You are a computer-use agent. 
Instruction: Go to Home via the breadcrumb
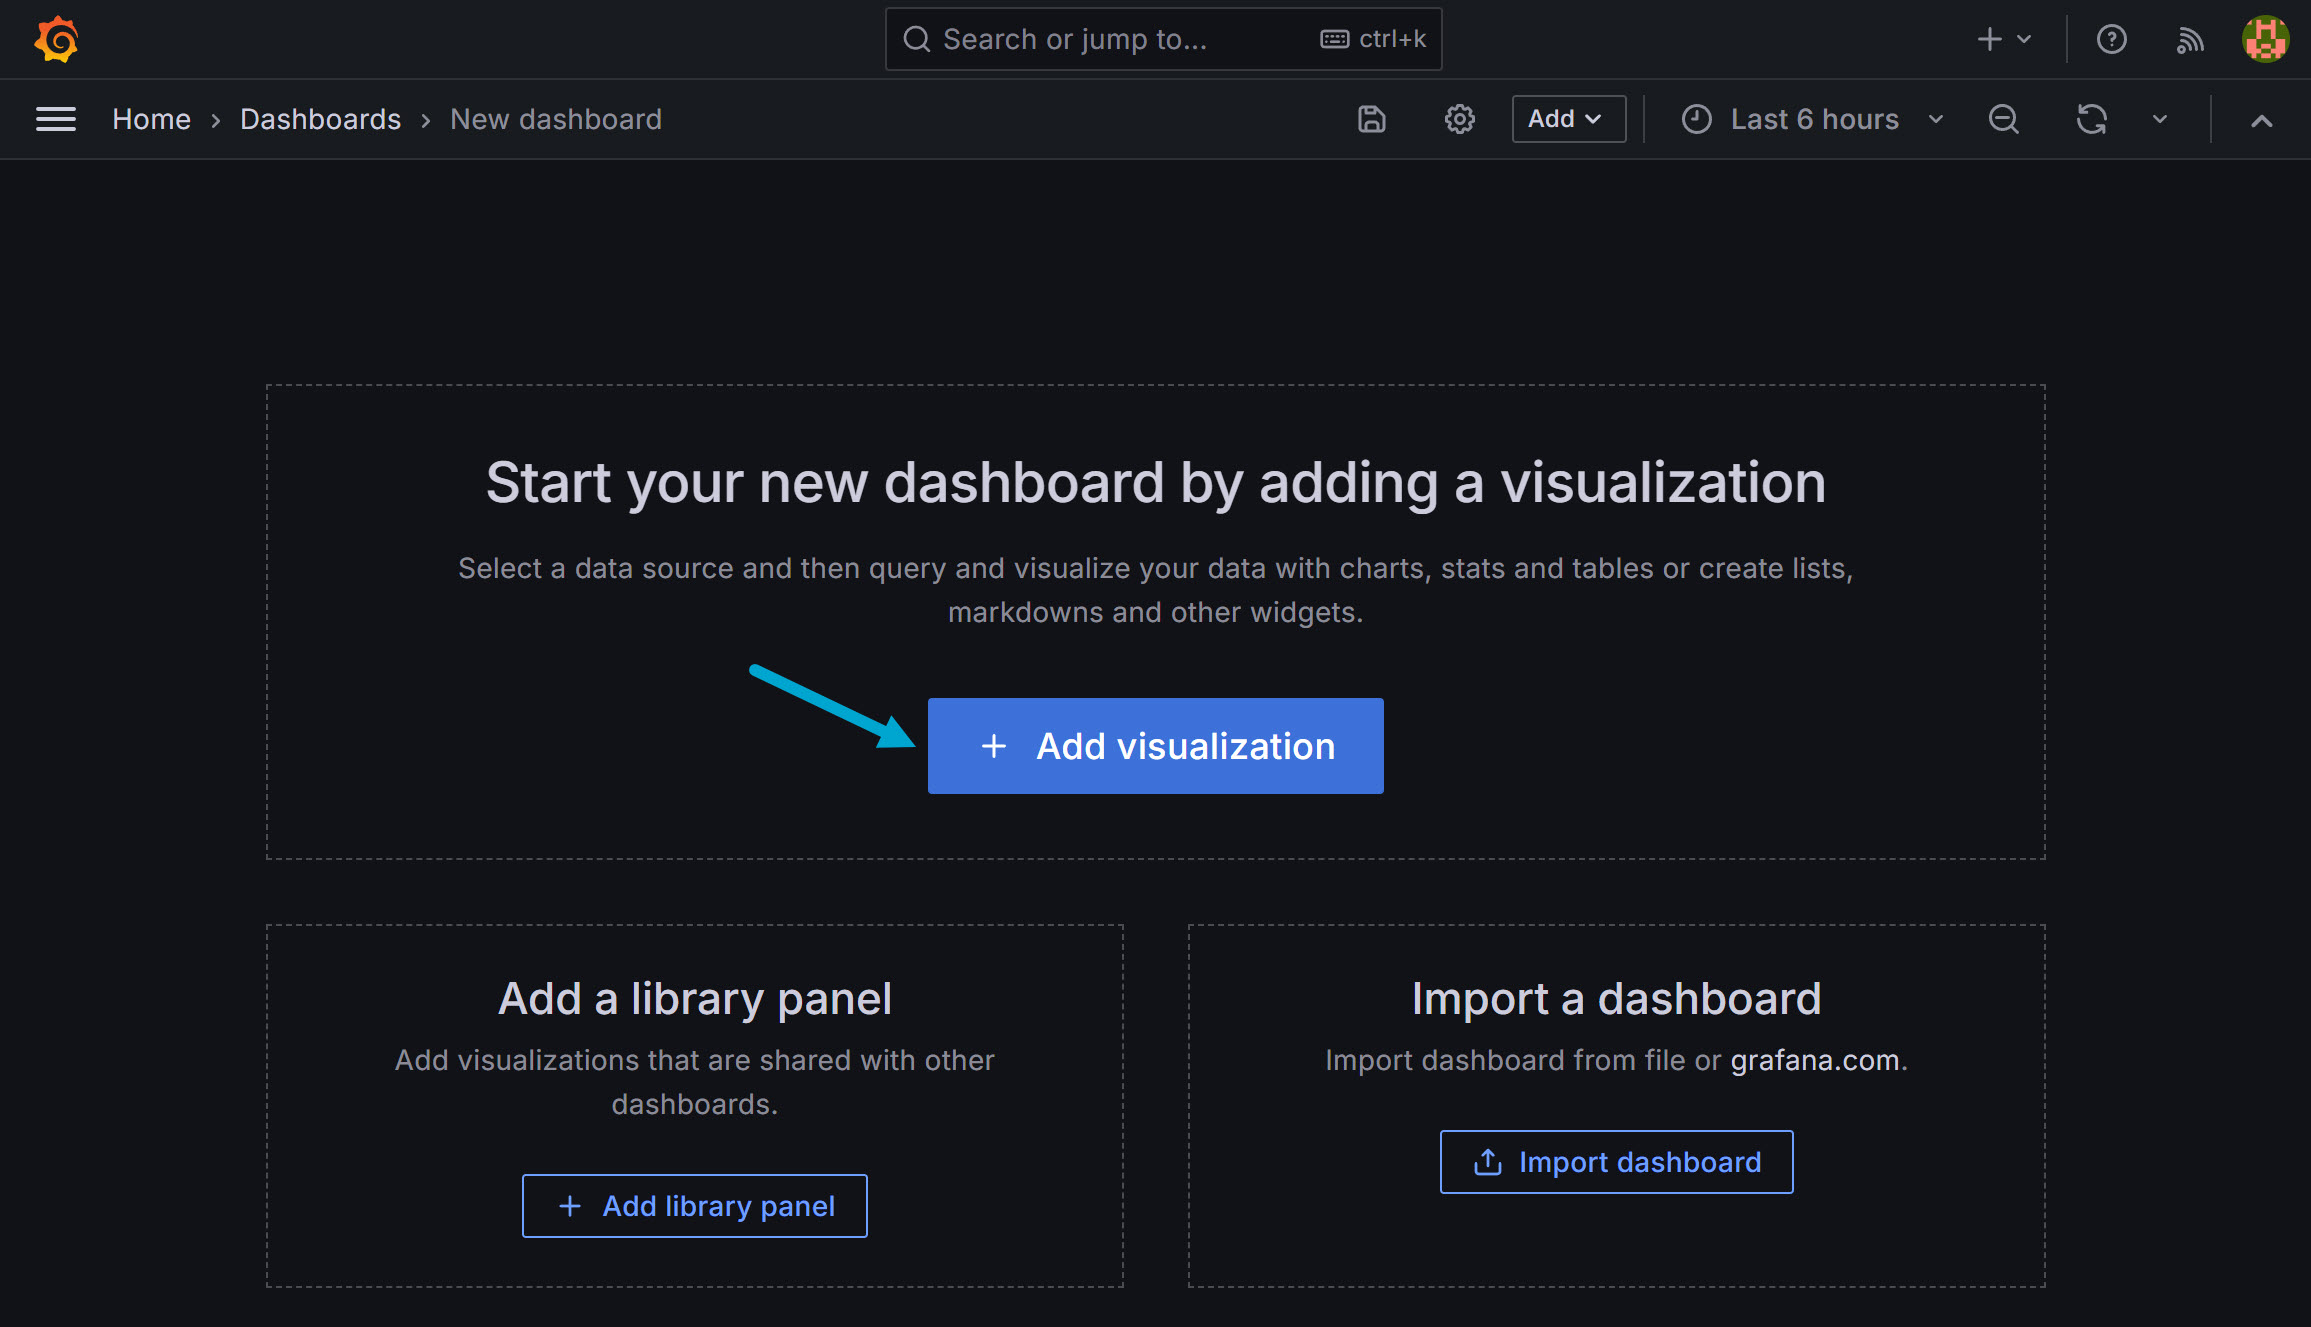click(151, 119)
